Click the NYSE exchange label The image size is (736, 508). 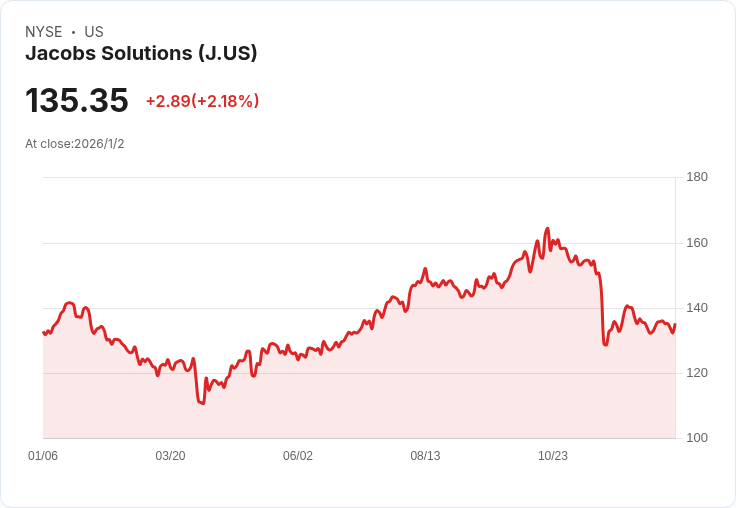[44, 32]
